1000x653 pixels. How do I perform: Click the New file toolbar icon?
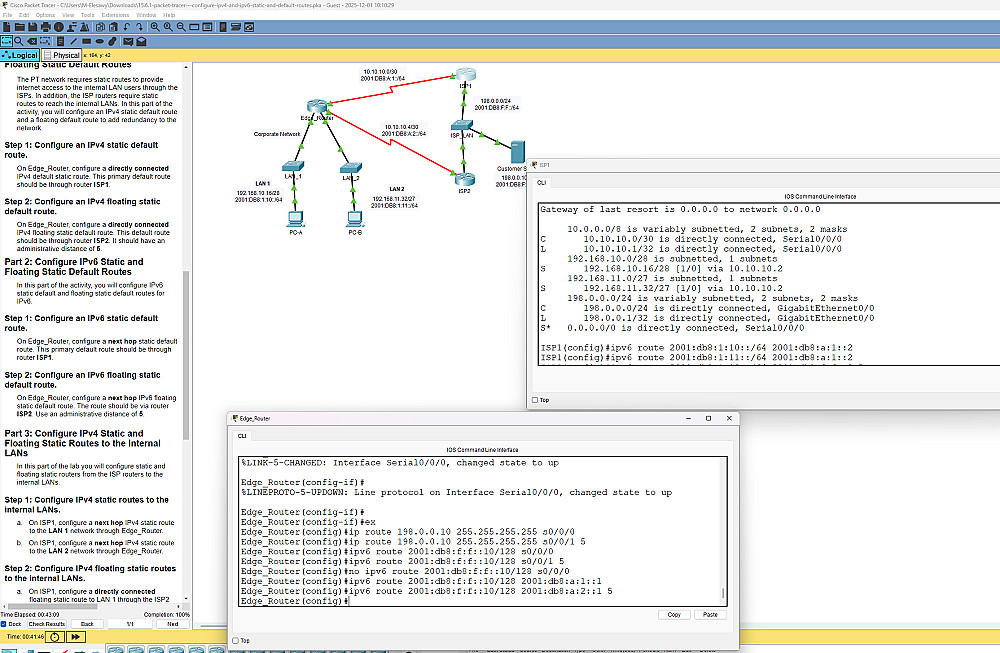click(7, 27)
